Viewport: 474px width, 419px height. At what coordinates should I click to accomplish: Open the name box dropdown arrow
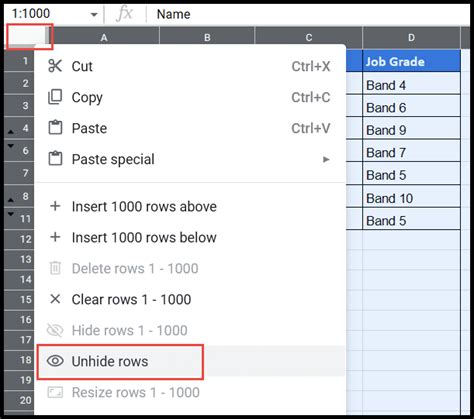94,15
